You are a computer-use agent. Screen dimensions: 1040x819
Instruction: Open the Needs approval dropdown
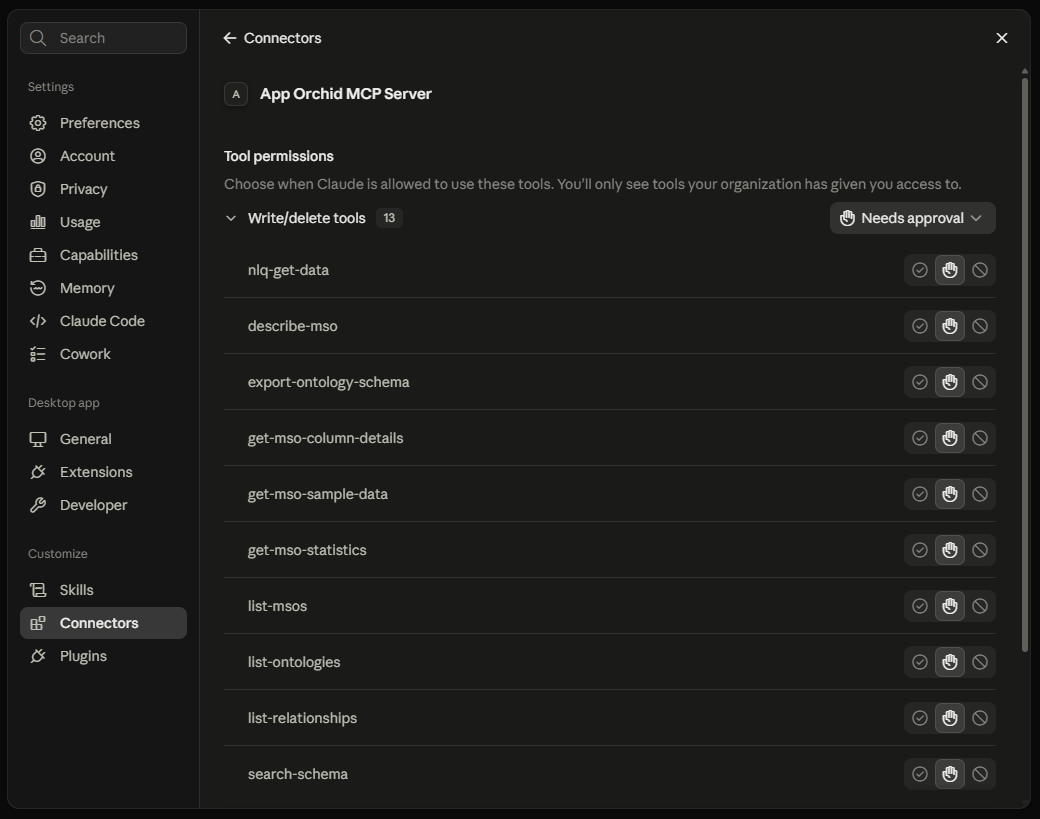click(912, 218)
